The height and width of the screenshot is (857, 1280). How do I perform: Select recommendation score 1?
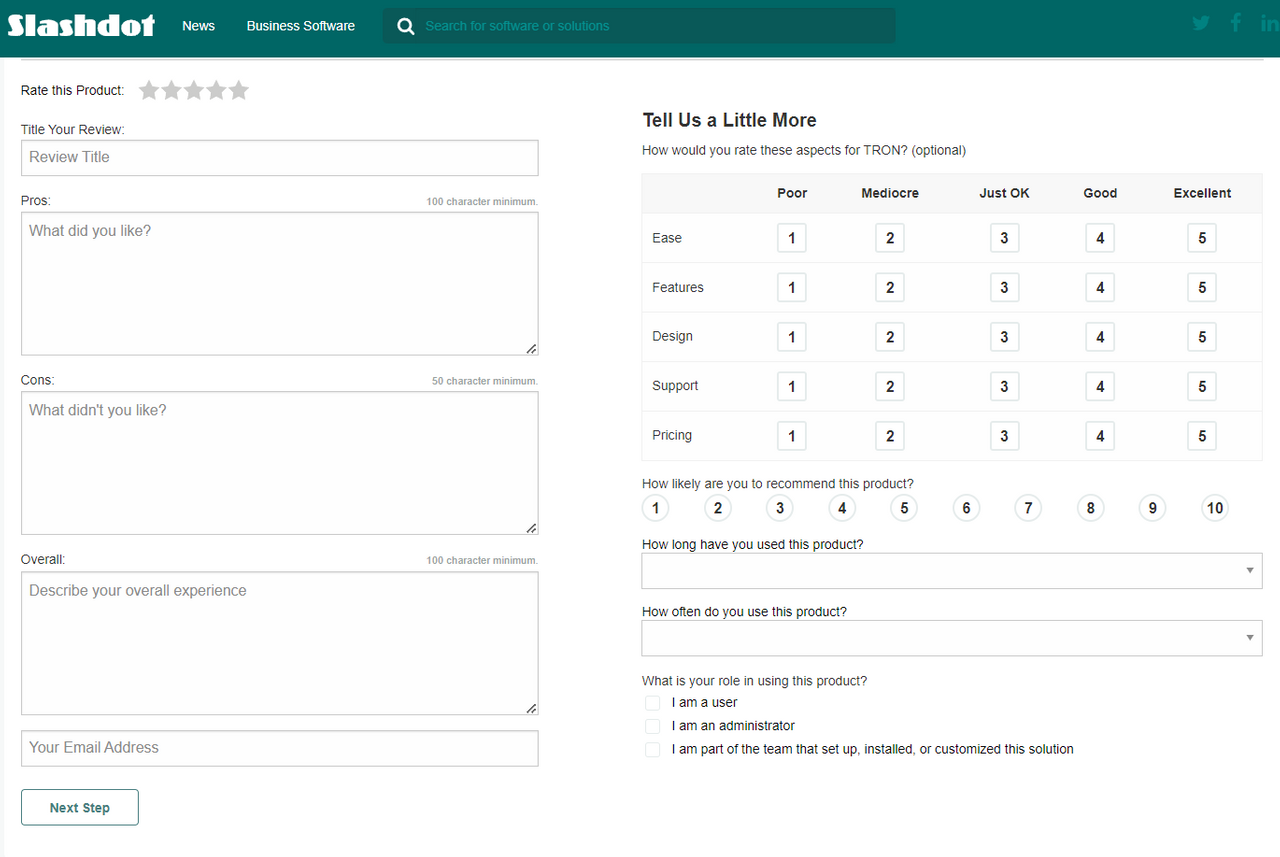coord(655,508)
